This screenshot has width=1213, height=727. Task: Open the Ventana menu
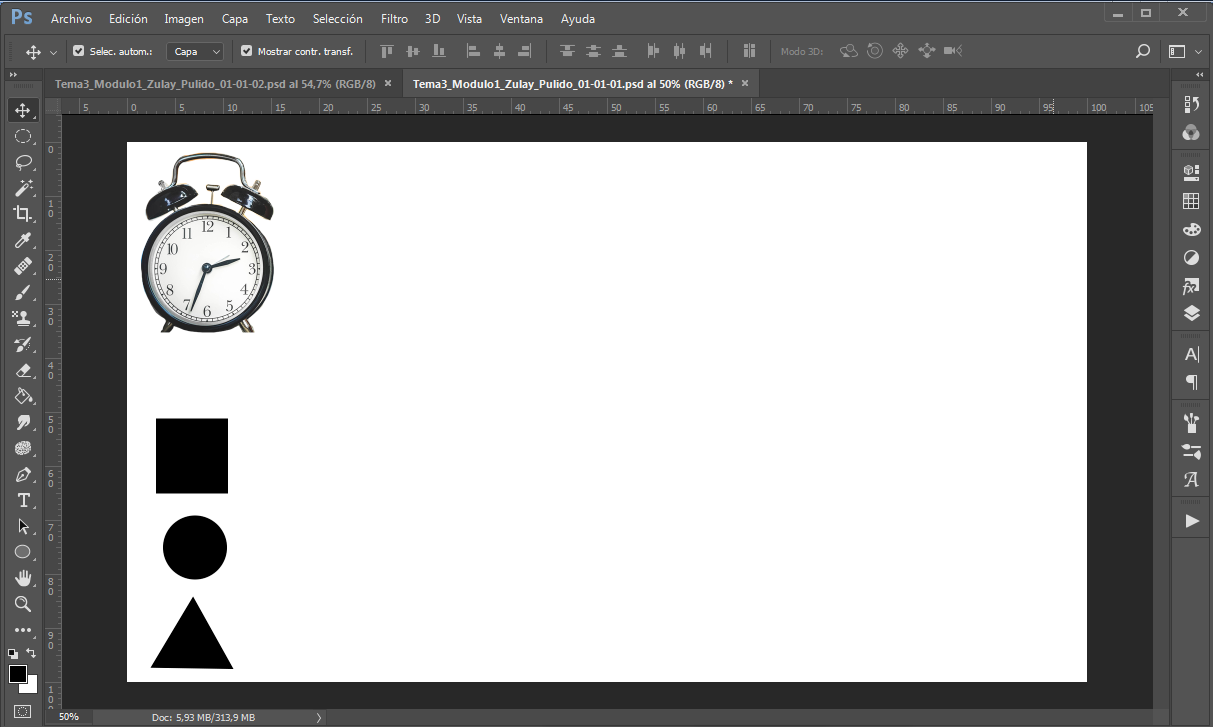click(x=521, y=19)
